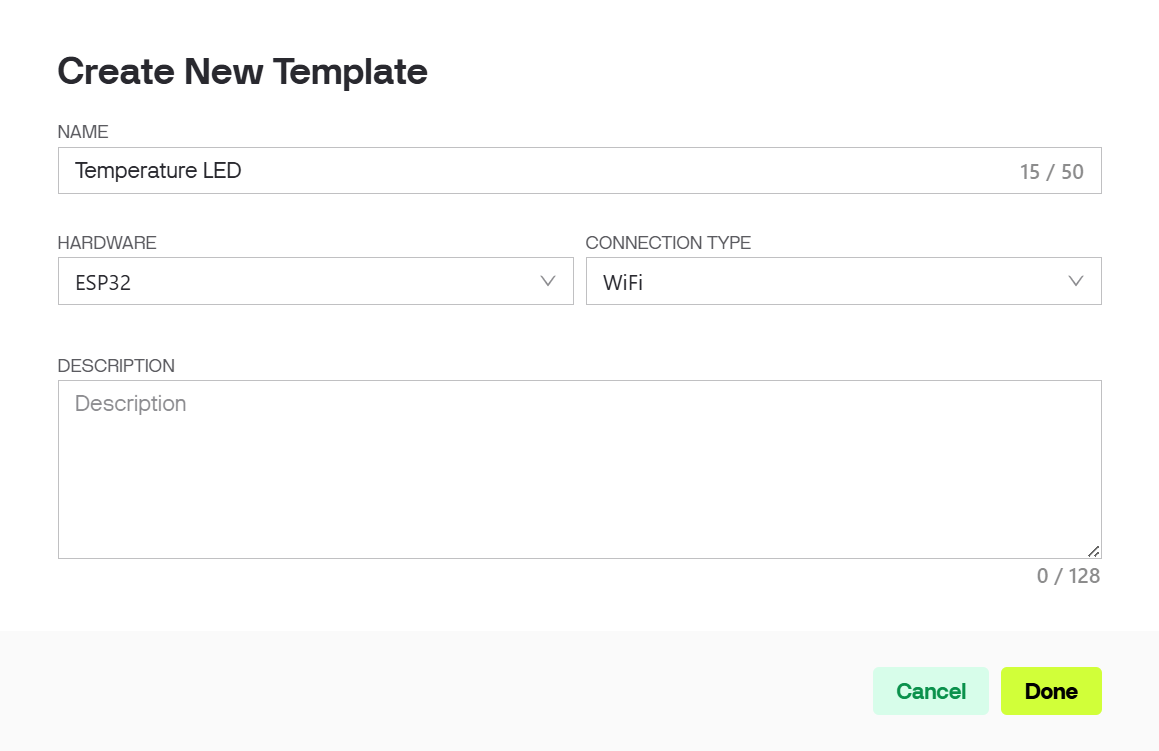Click the description box resize handle

(x=1093, y=550)
